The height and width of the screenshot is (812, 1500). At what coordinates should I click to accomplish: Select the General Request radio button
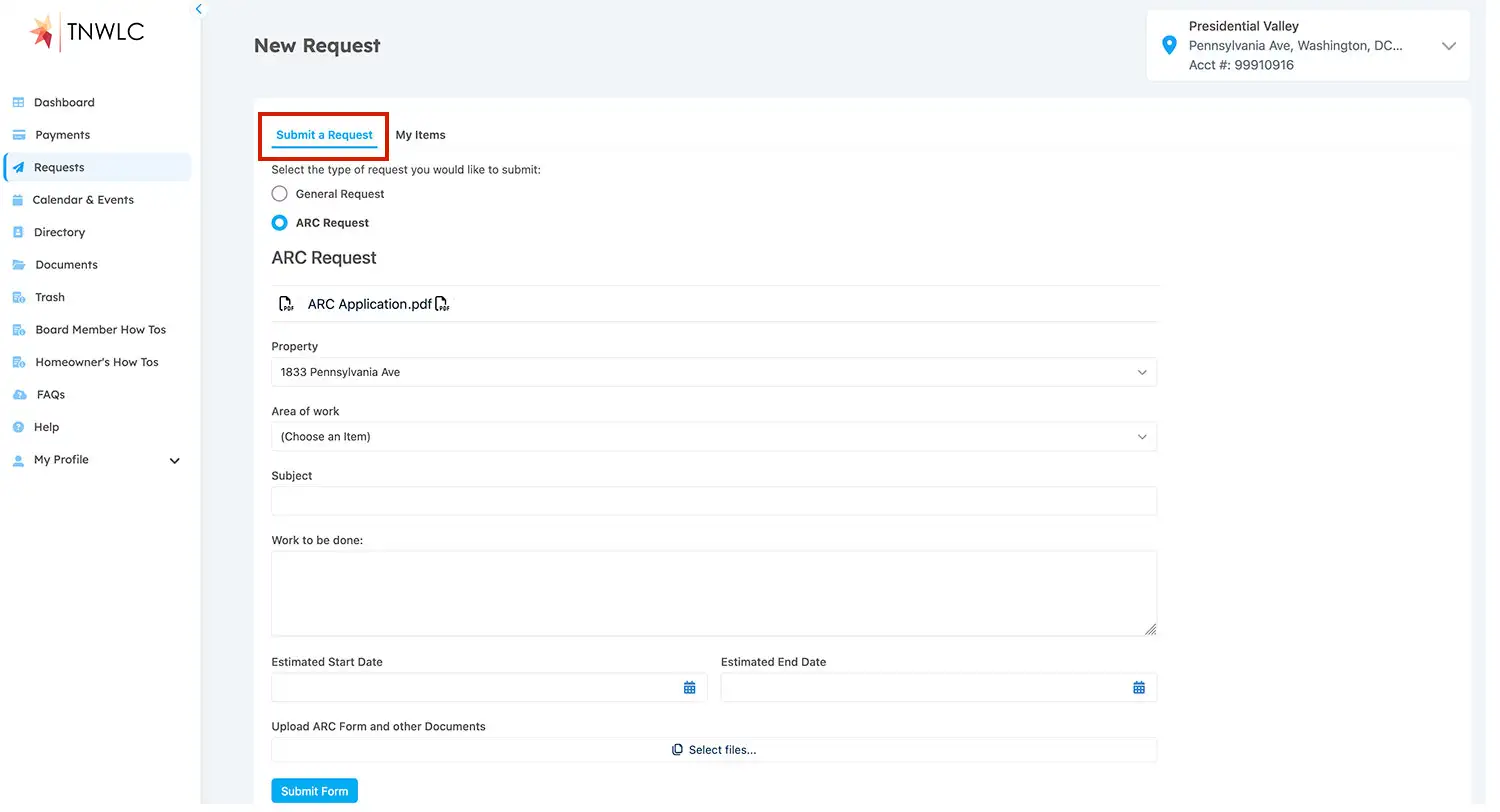(x=282, y=195)
